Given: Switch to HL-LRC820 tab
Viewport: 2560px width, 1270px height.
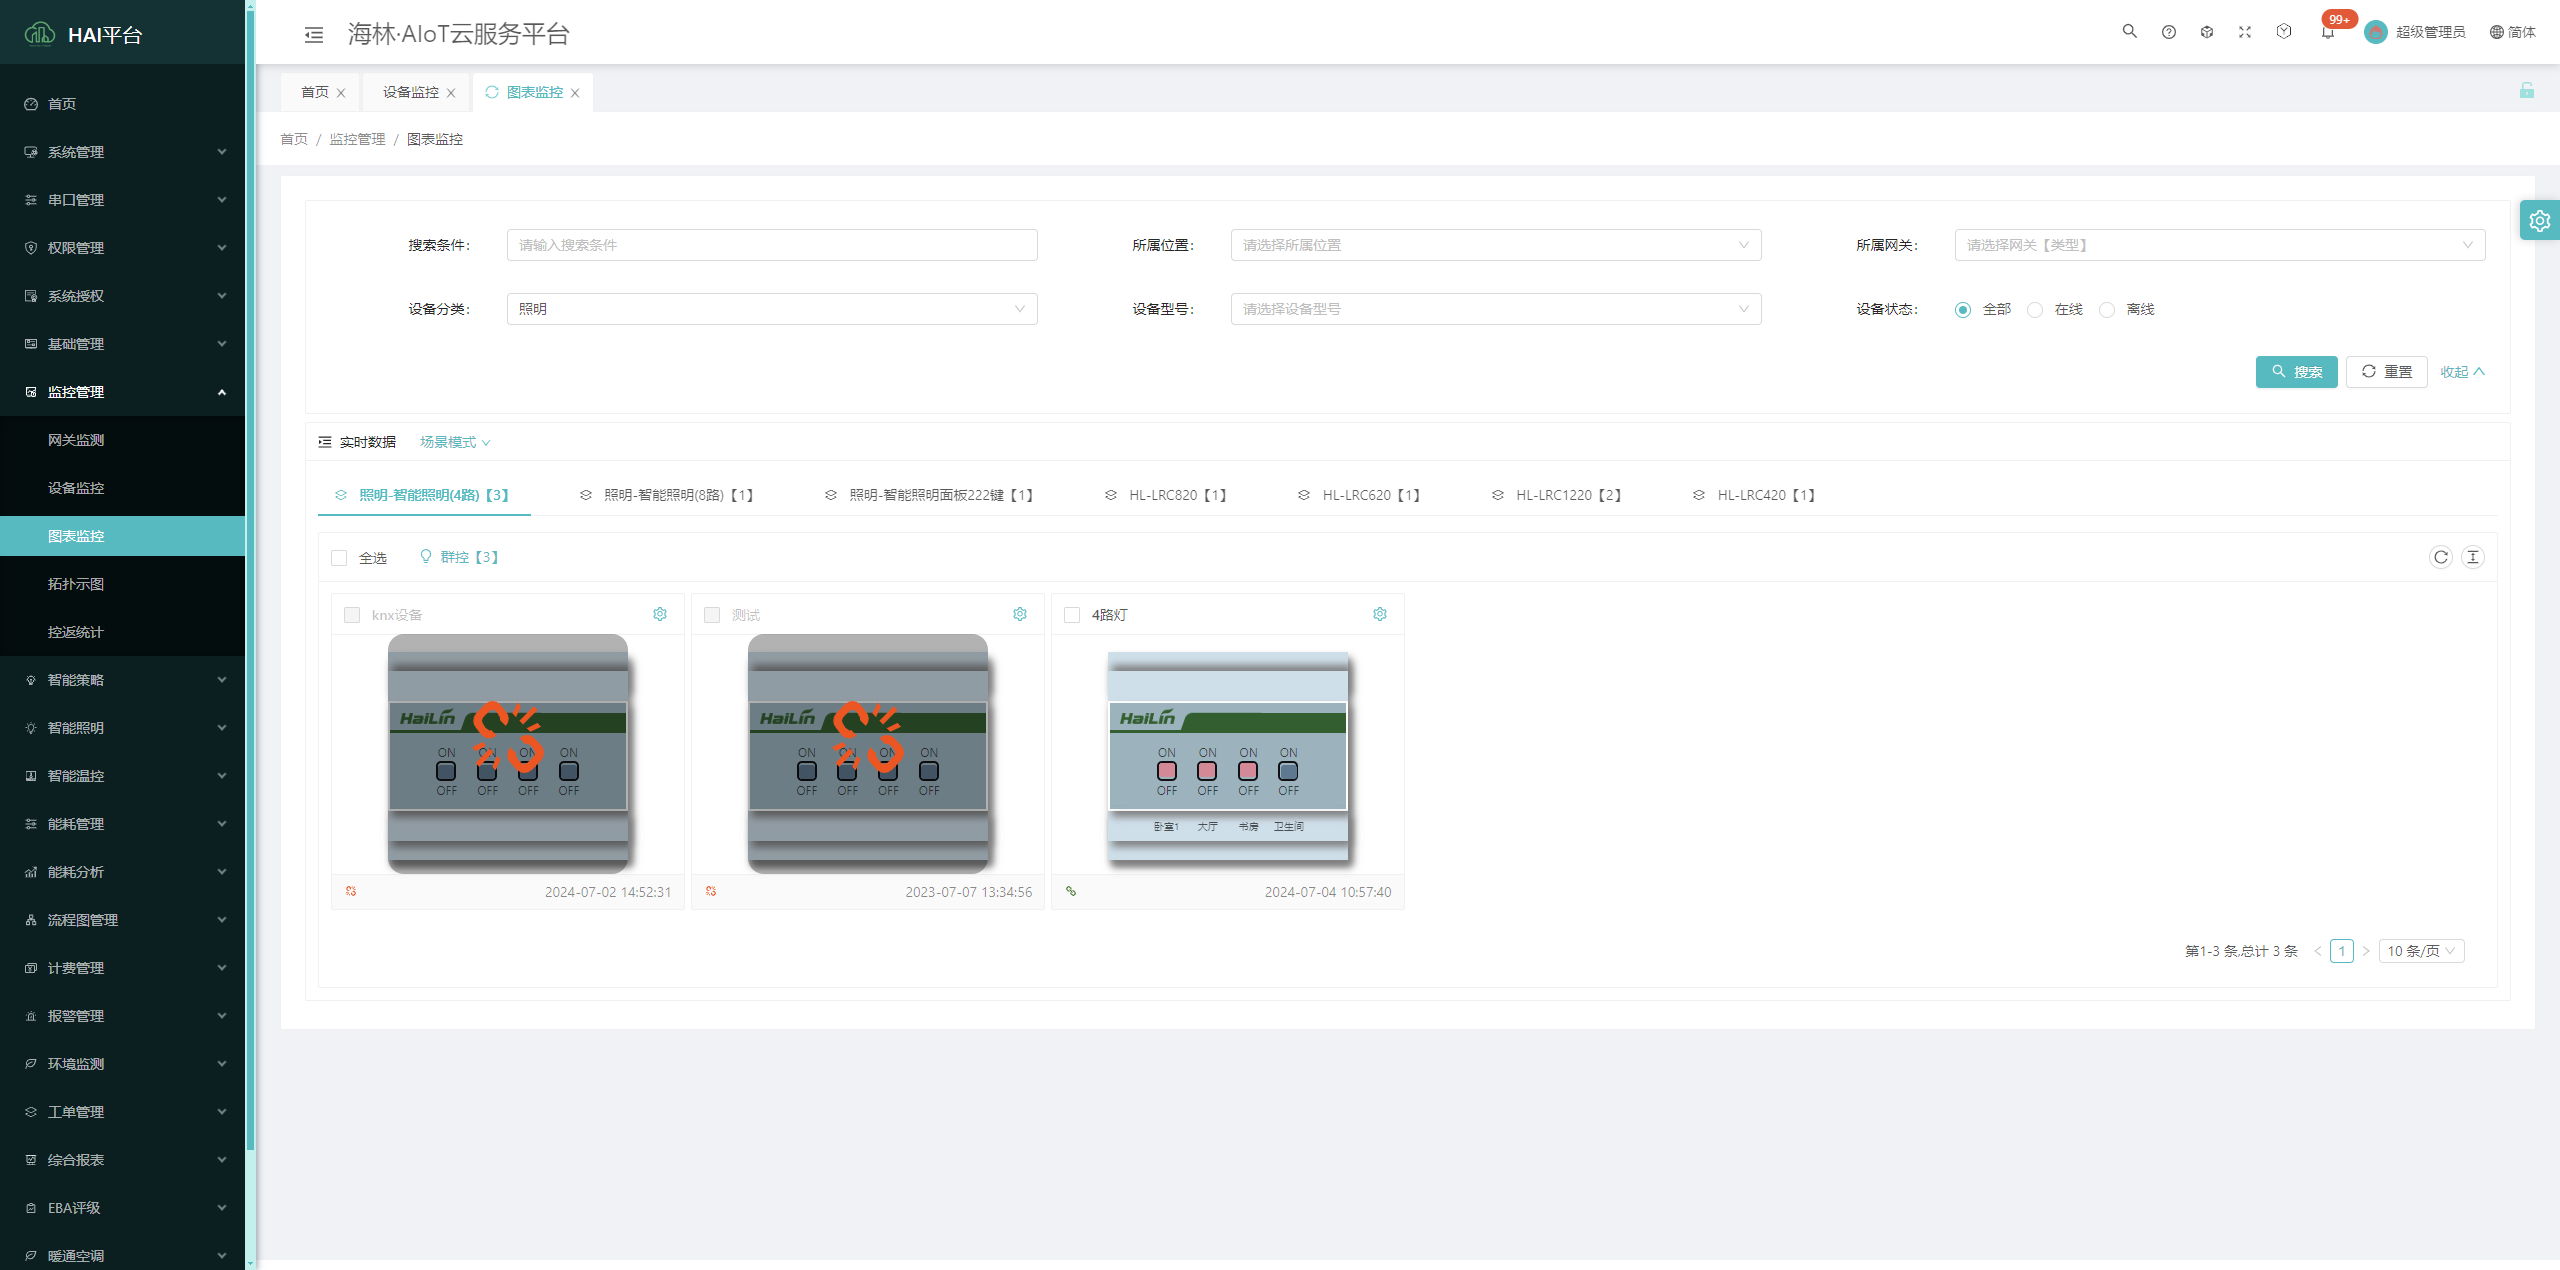Looking at the screenshot, I should click(x=1166, y=495).
